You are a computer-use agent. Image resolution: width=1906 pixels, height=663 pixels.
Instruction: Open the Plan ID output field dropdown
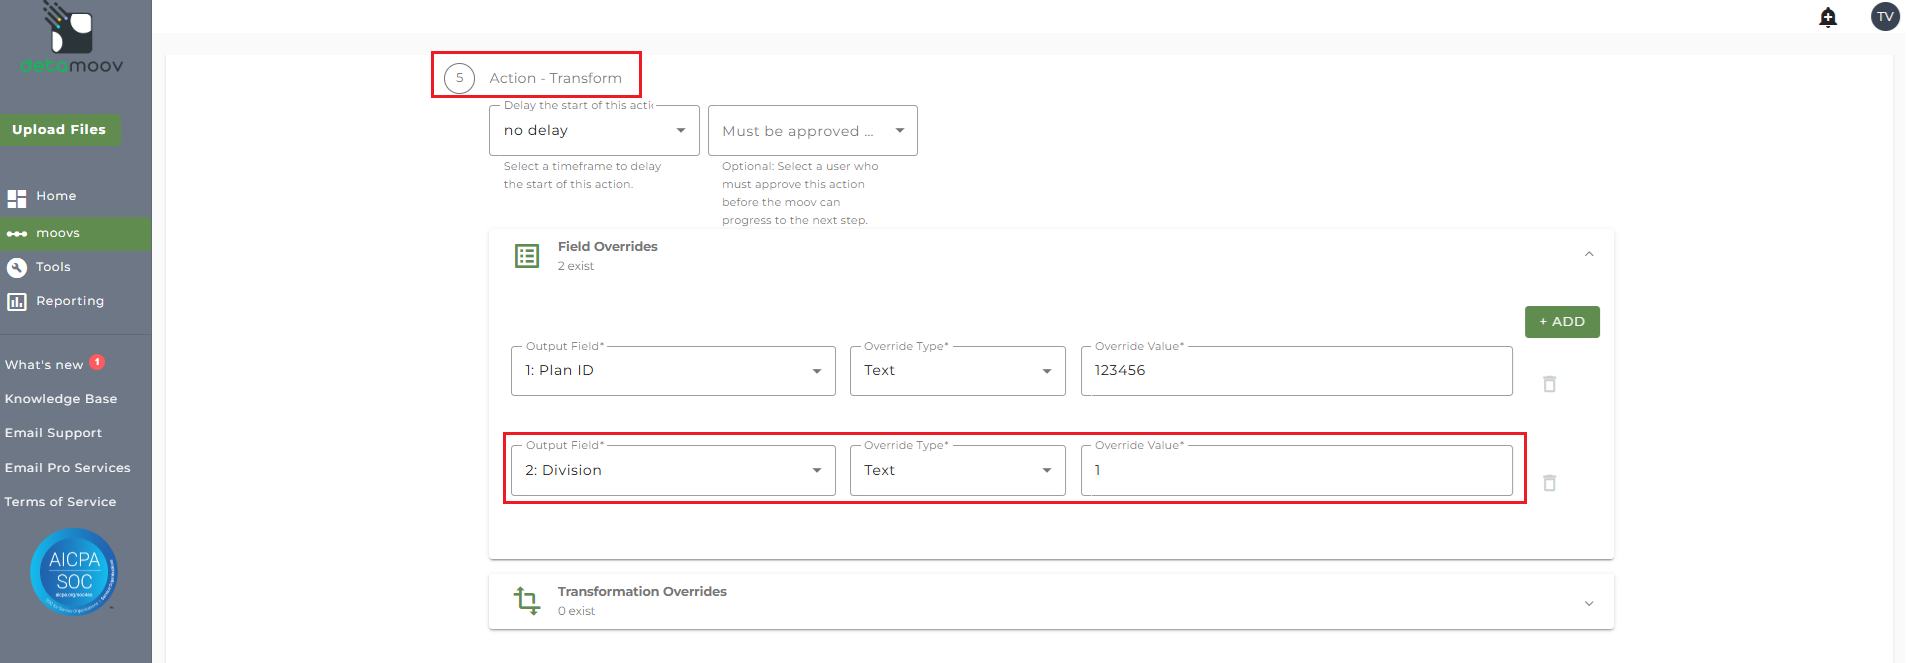tap(673, 371)
